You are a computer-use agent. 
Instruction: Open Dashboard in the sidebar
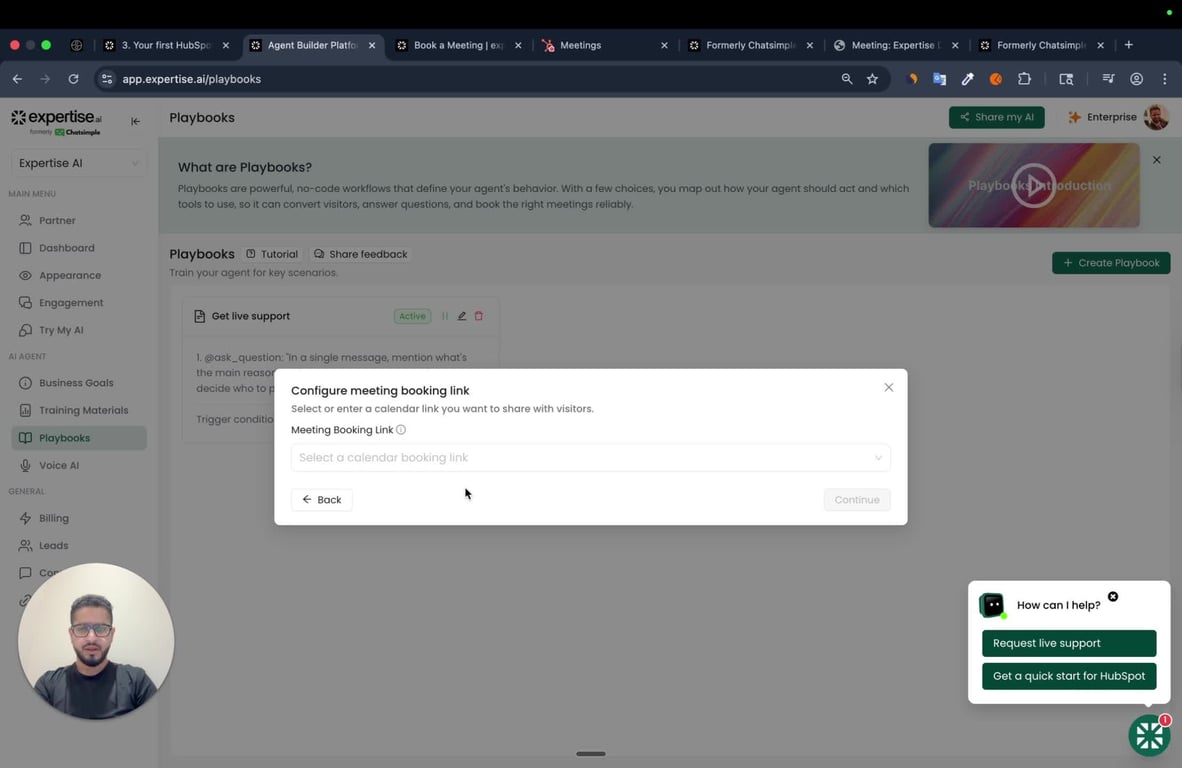coord(66,248)
